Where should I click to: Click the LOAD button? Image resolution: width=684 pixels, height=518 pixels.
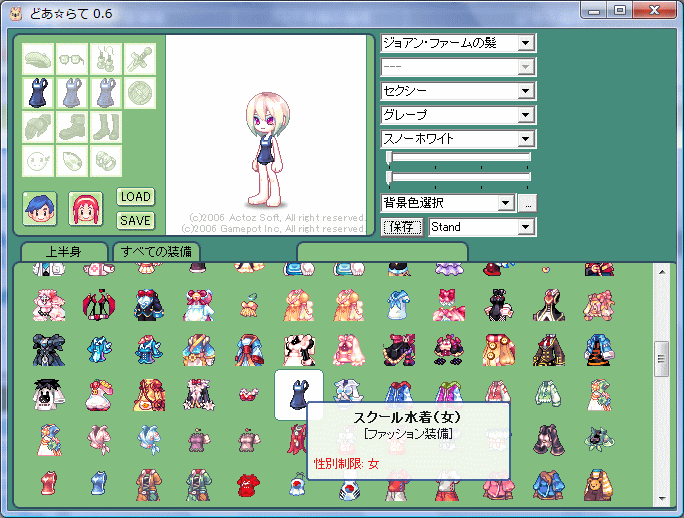tap(136, 197)
